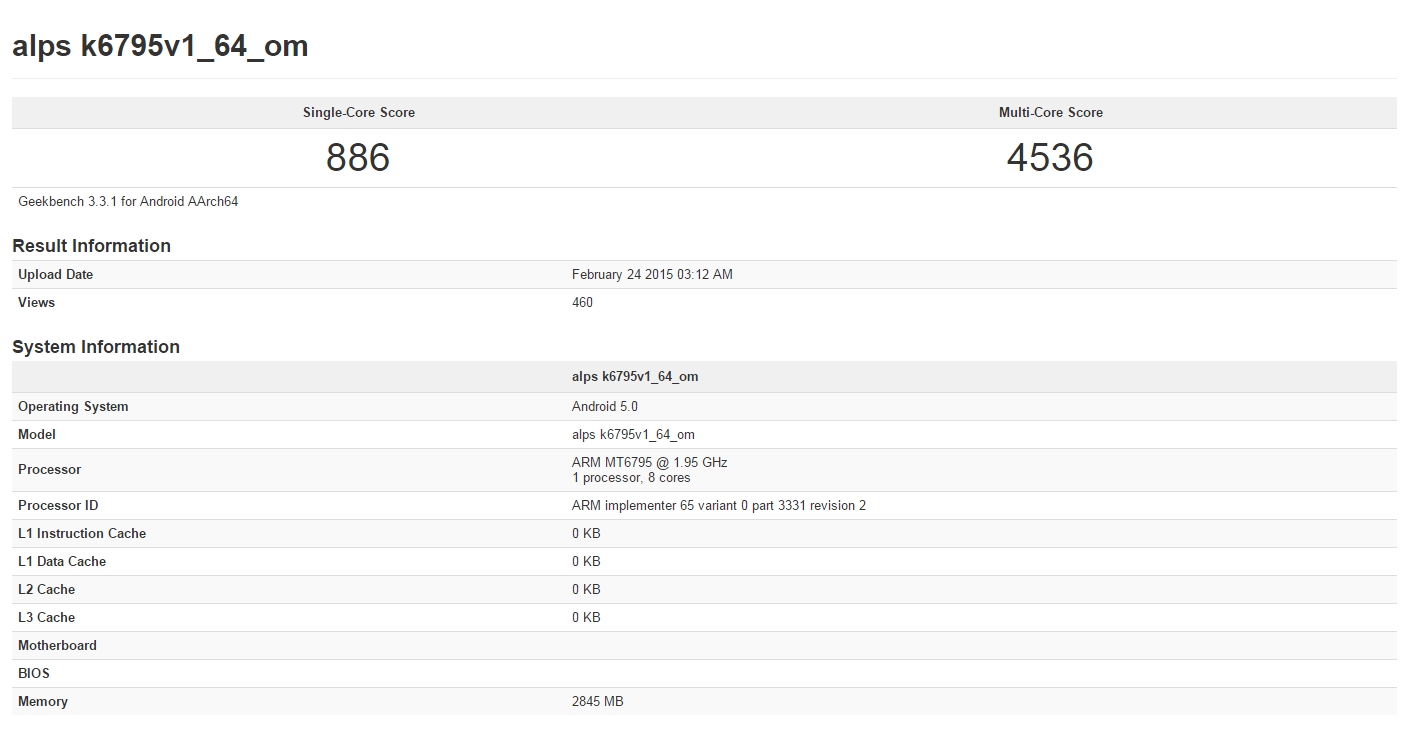
Task: Select the L1 Data Cache value 0 KB
Action: tap(584, 561)
